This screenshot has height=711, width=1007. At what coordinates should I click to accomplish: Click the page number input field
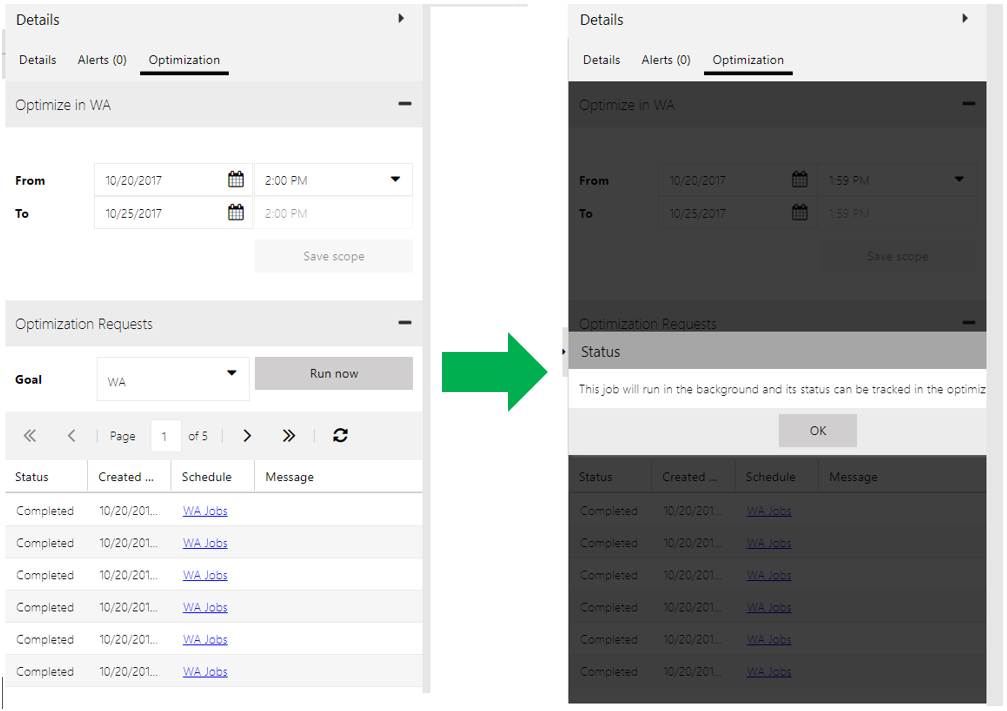pyautogui.click(x=165, y=436)
